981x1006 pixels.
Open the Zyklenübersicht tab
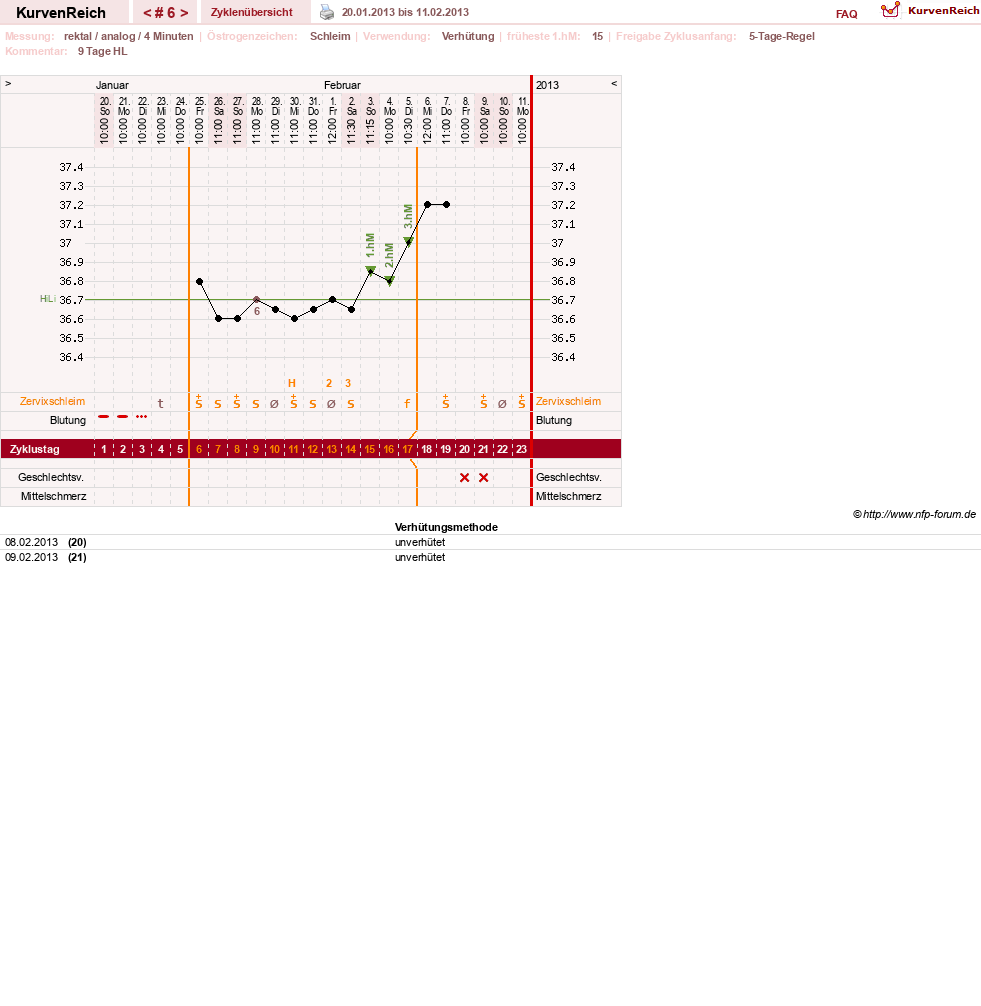[252, 12]
